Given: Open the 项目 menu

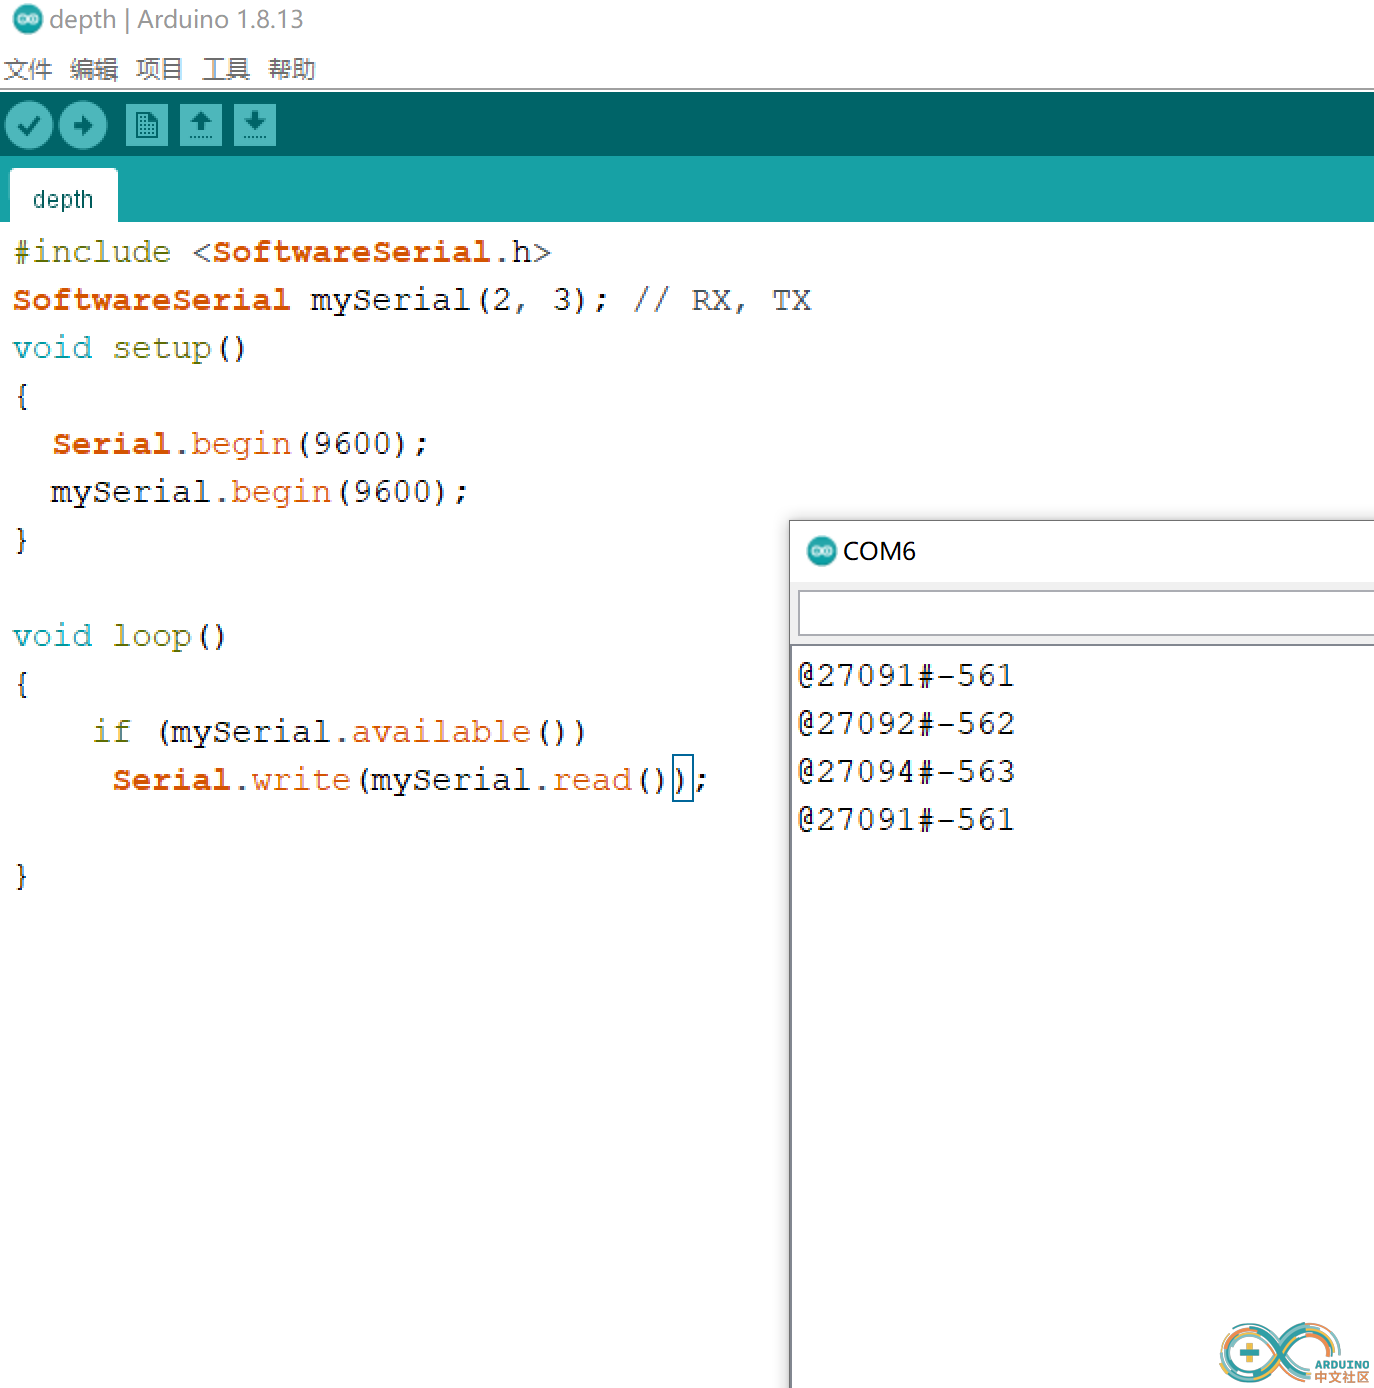Looking at the screenshot, I should [x=160, y=69].
